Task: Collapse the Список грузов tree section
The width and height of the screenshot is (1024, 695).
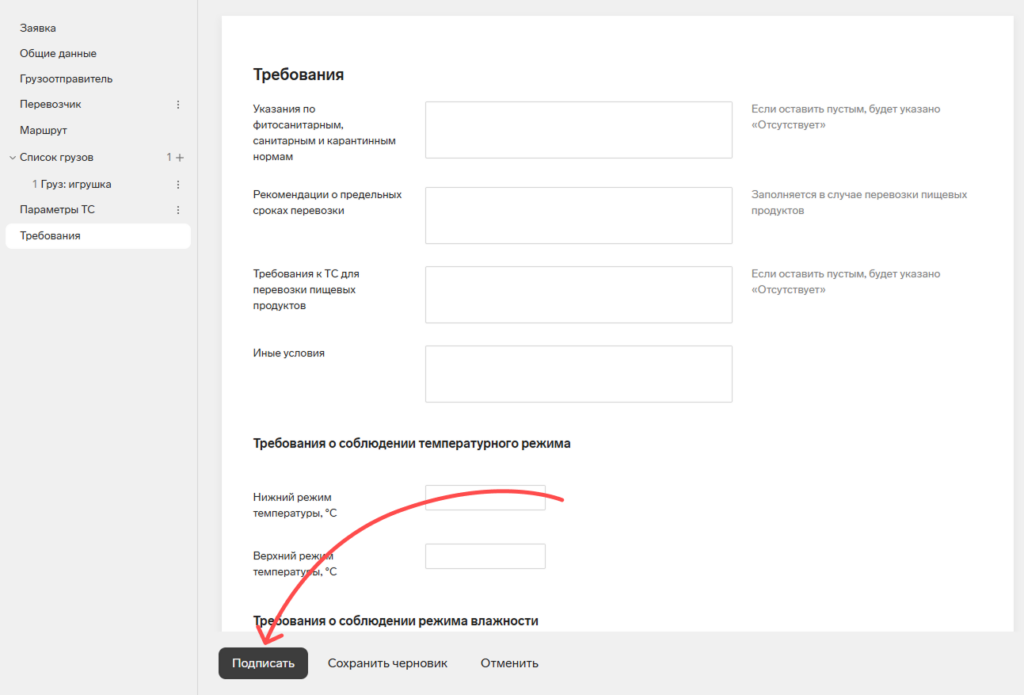Action: pos(12,157)
